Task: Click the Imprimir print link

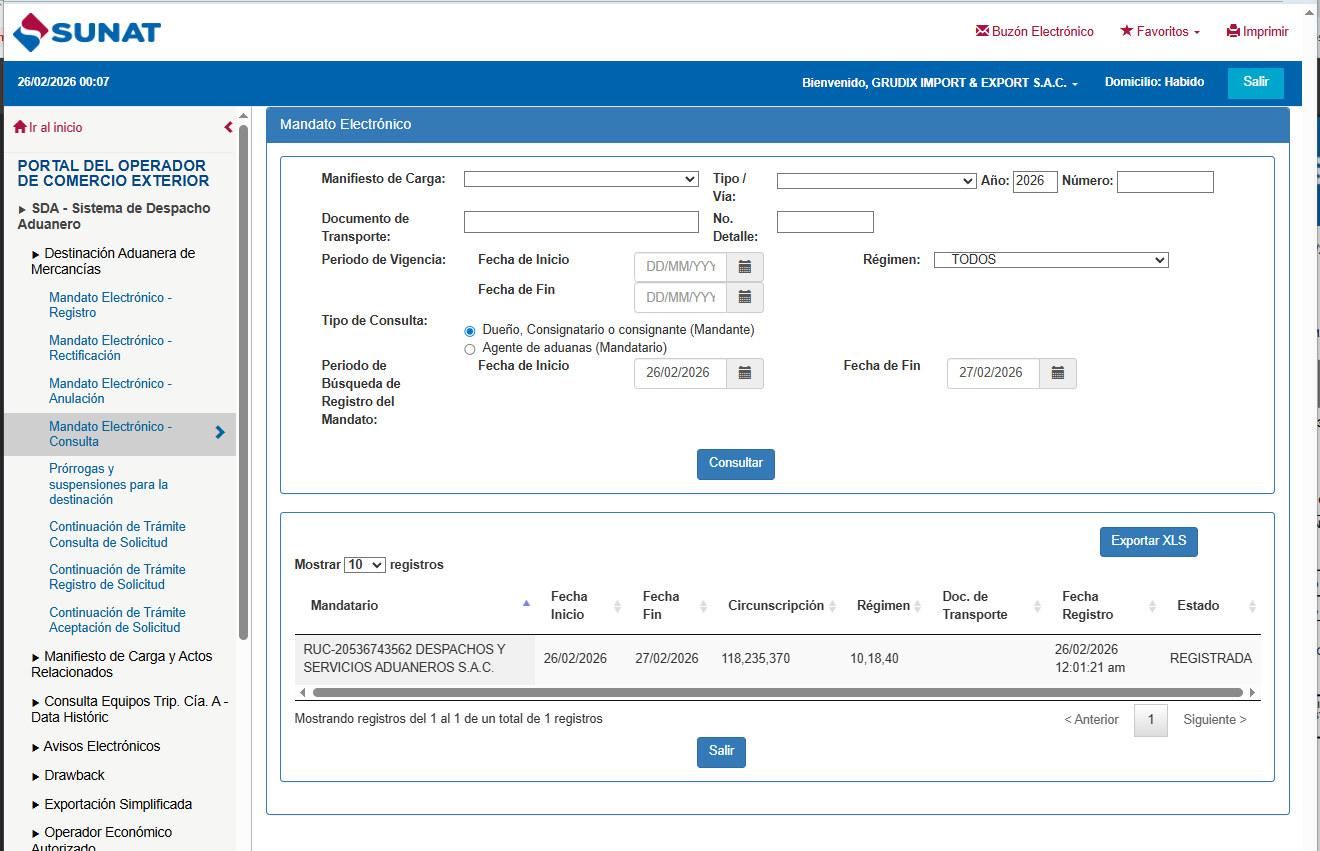Action: (1258, 32)
